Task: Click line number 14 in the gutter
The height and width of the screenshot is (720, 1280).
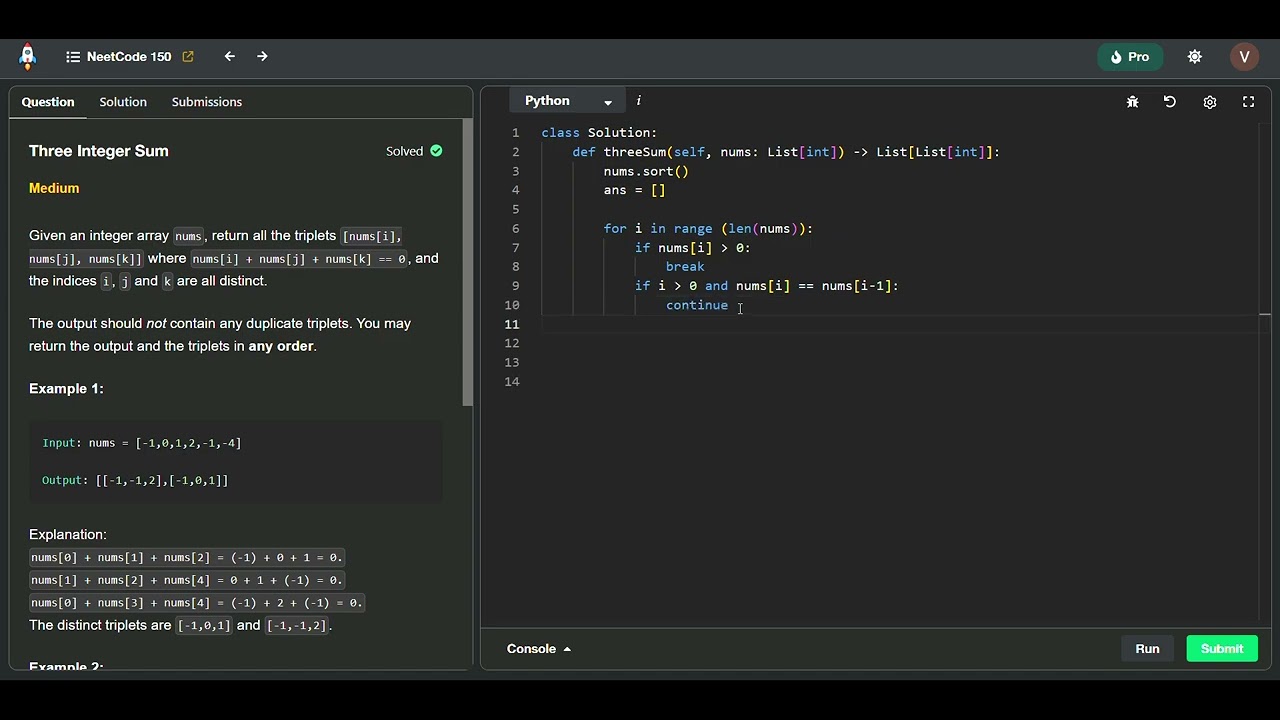Action: [512, 382]
